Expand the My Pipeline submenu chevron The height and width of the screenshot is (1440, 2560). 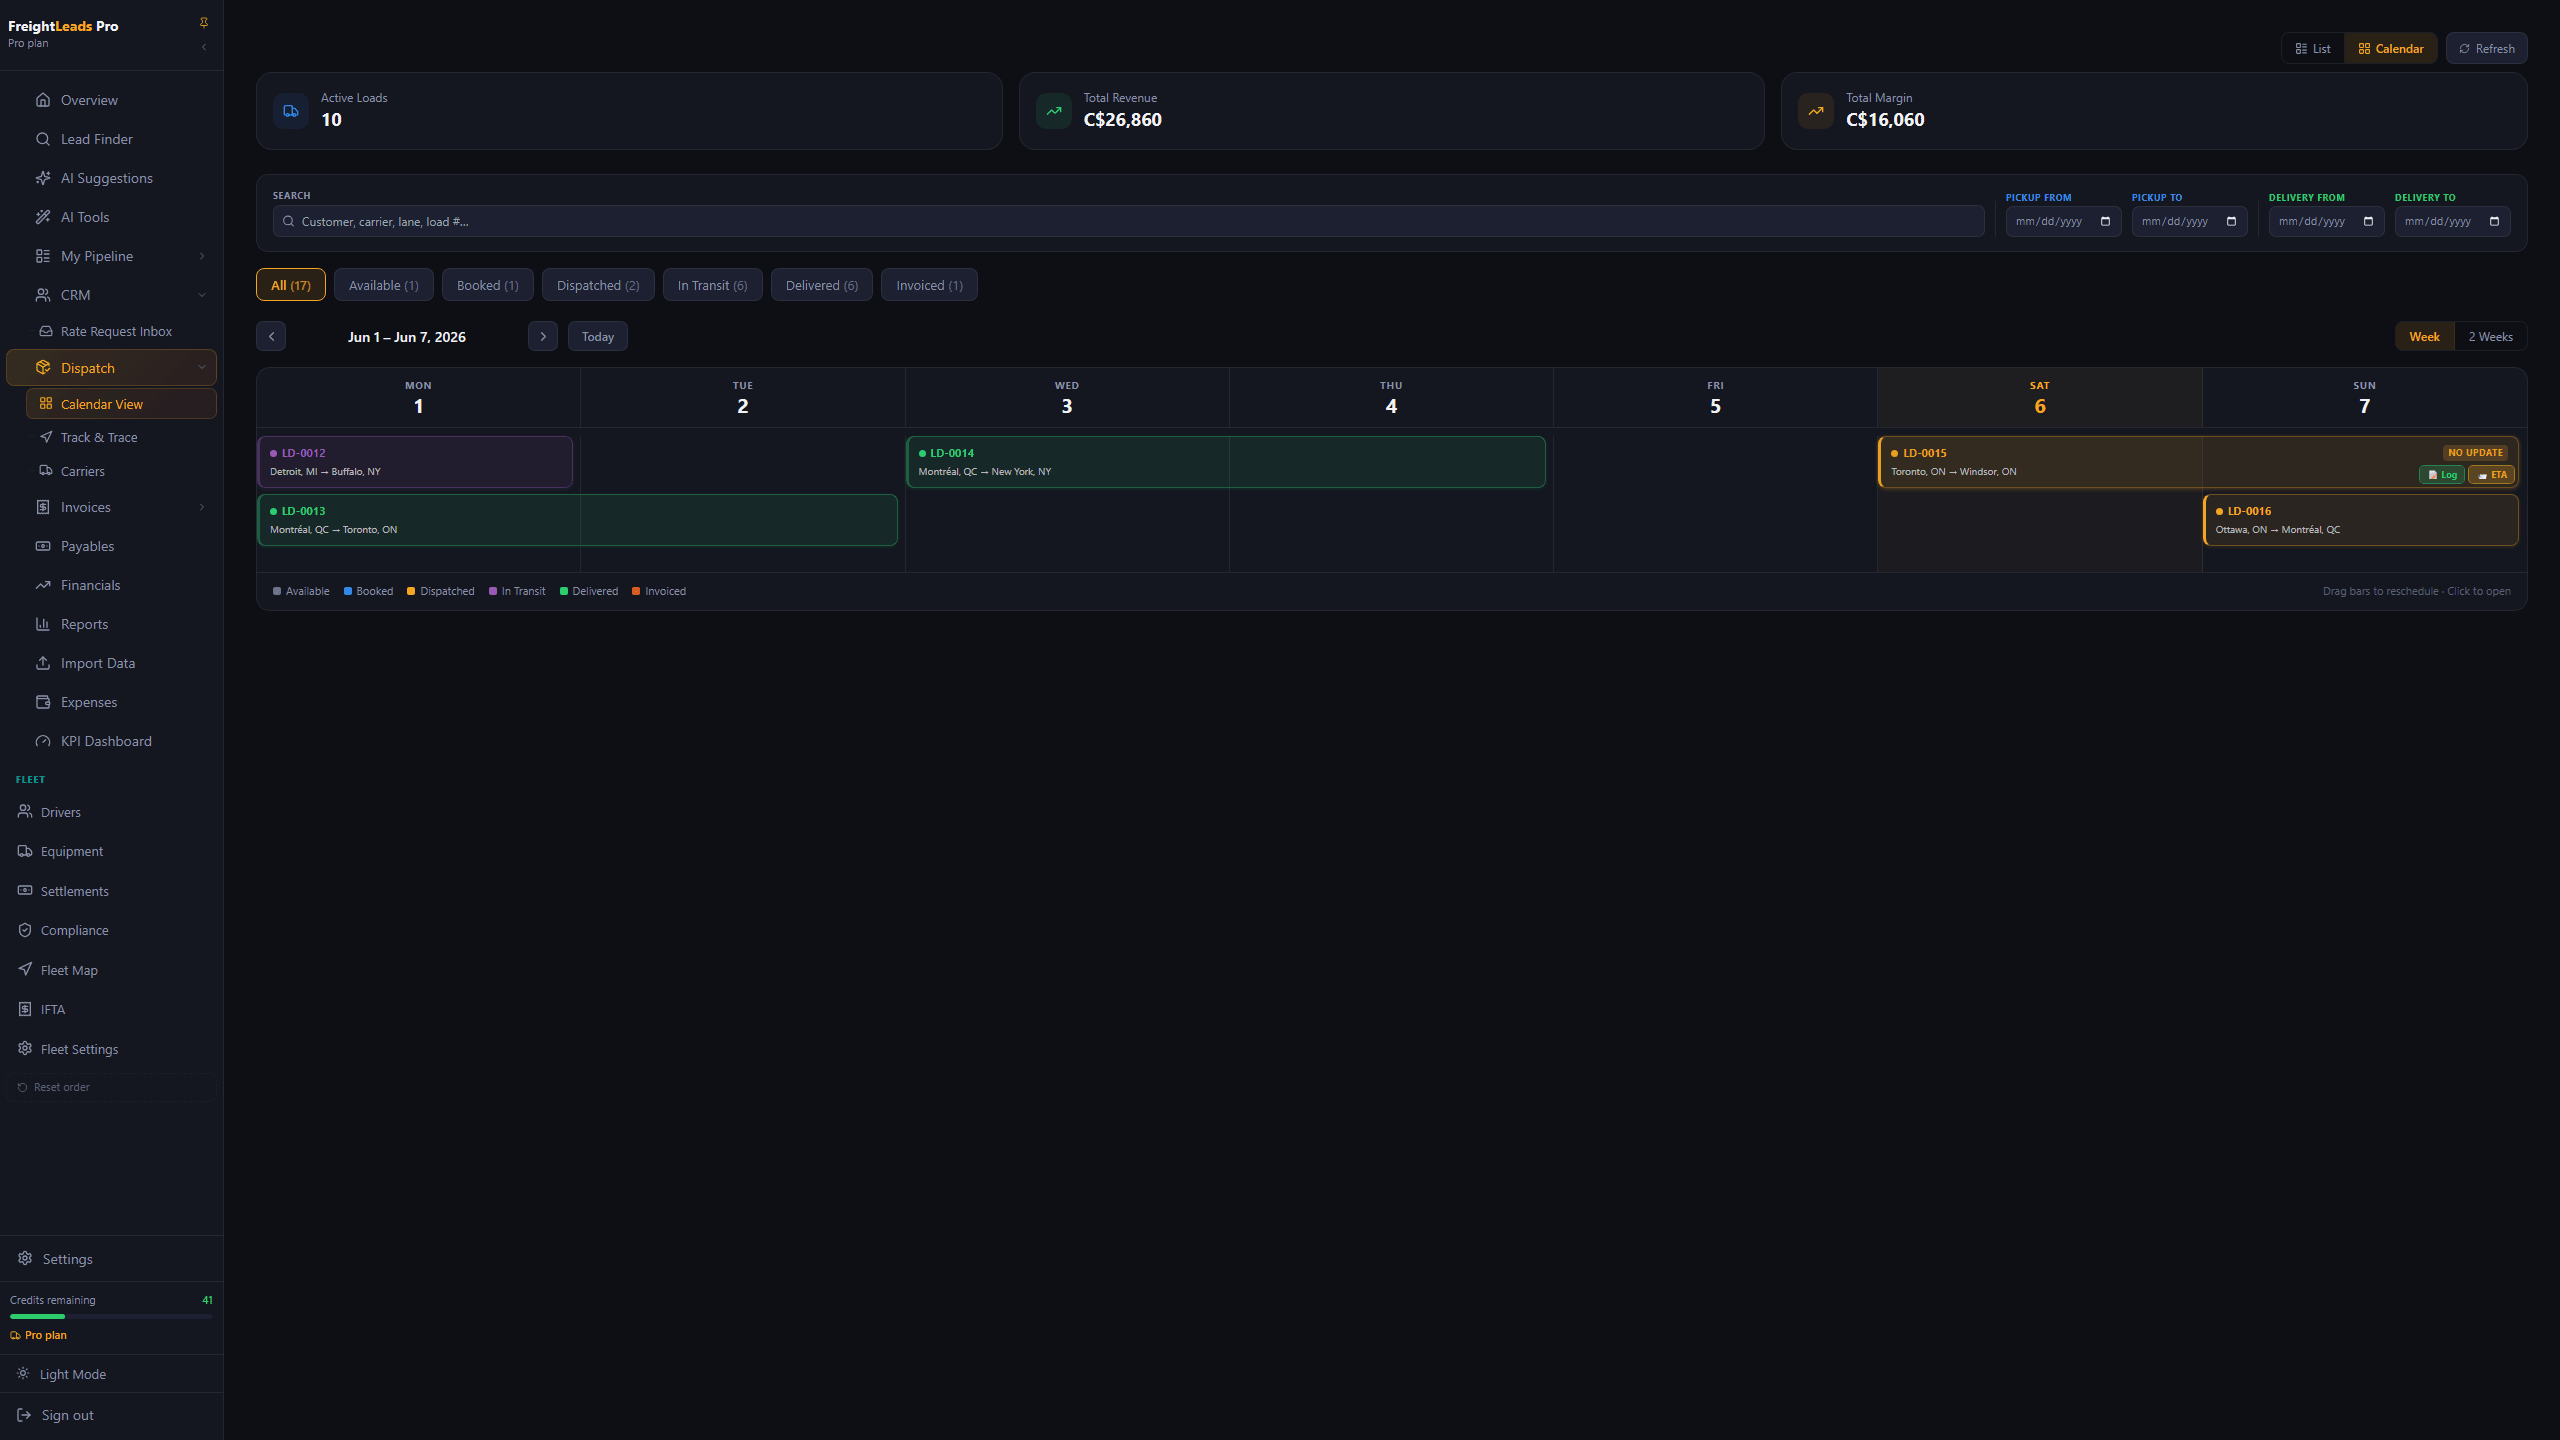[202, 256]
